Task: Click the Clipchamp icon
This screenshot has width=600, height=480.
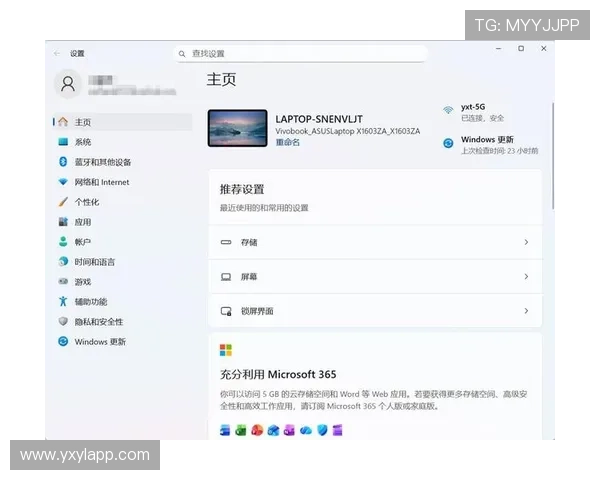Action: pos(338,430)
